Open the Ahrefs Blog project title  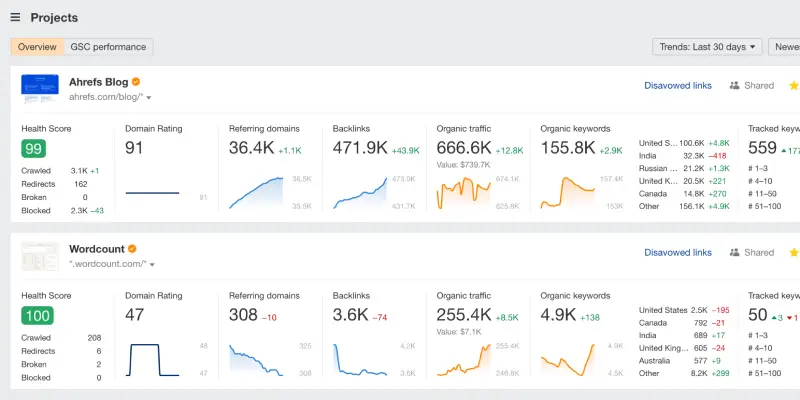[98, 82]
